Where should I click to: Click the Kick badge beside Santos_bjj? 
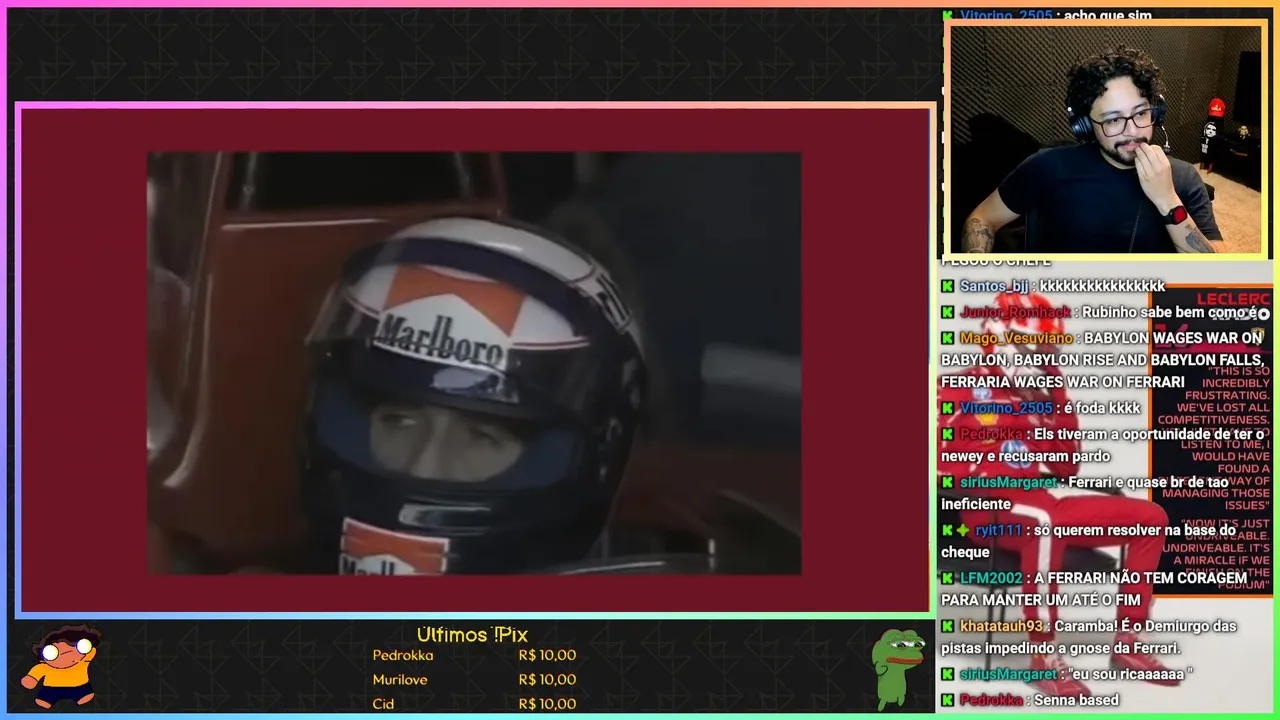947,286
